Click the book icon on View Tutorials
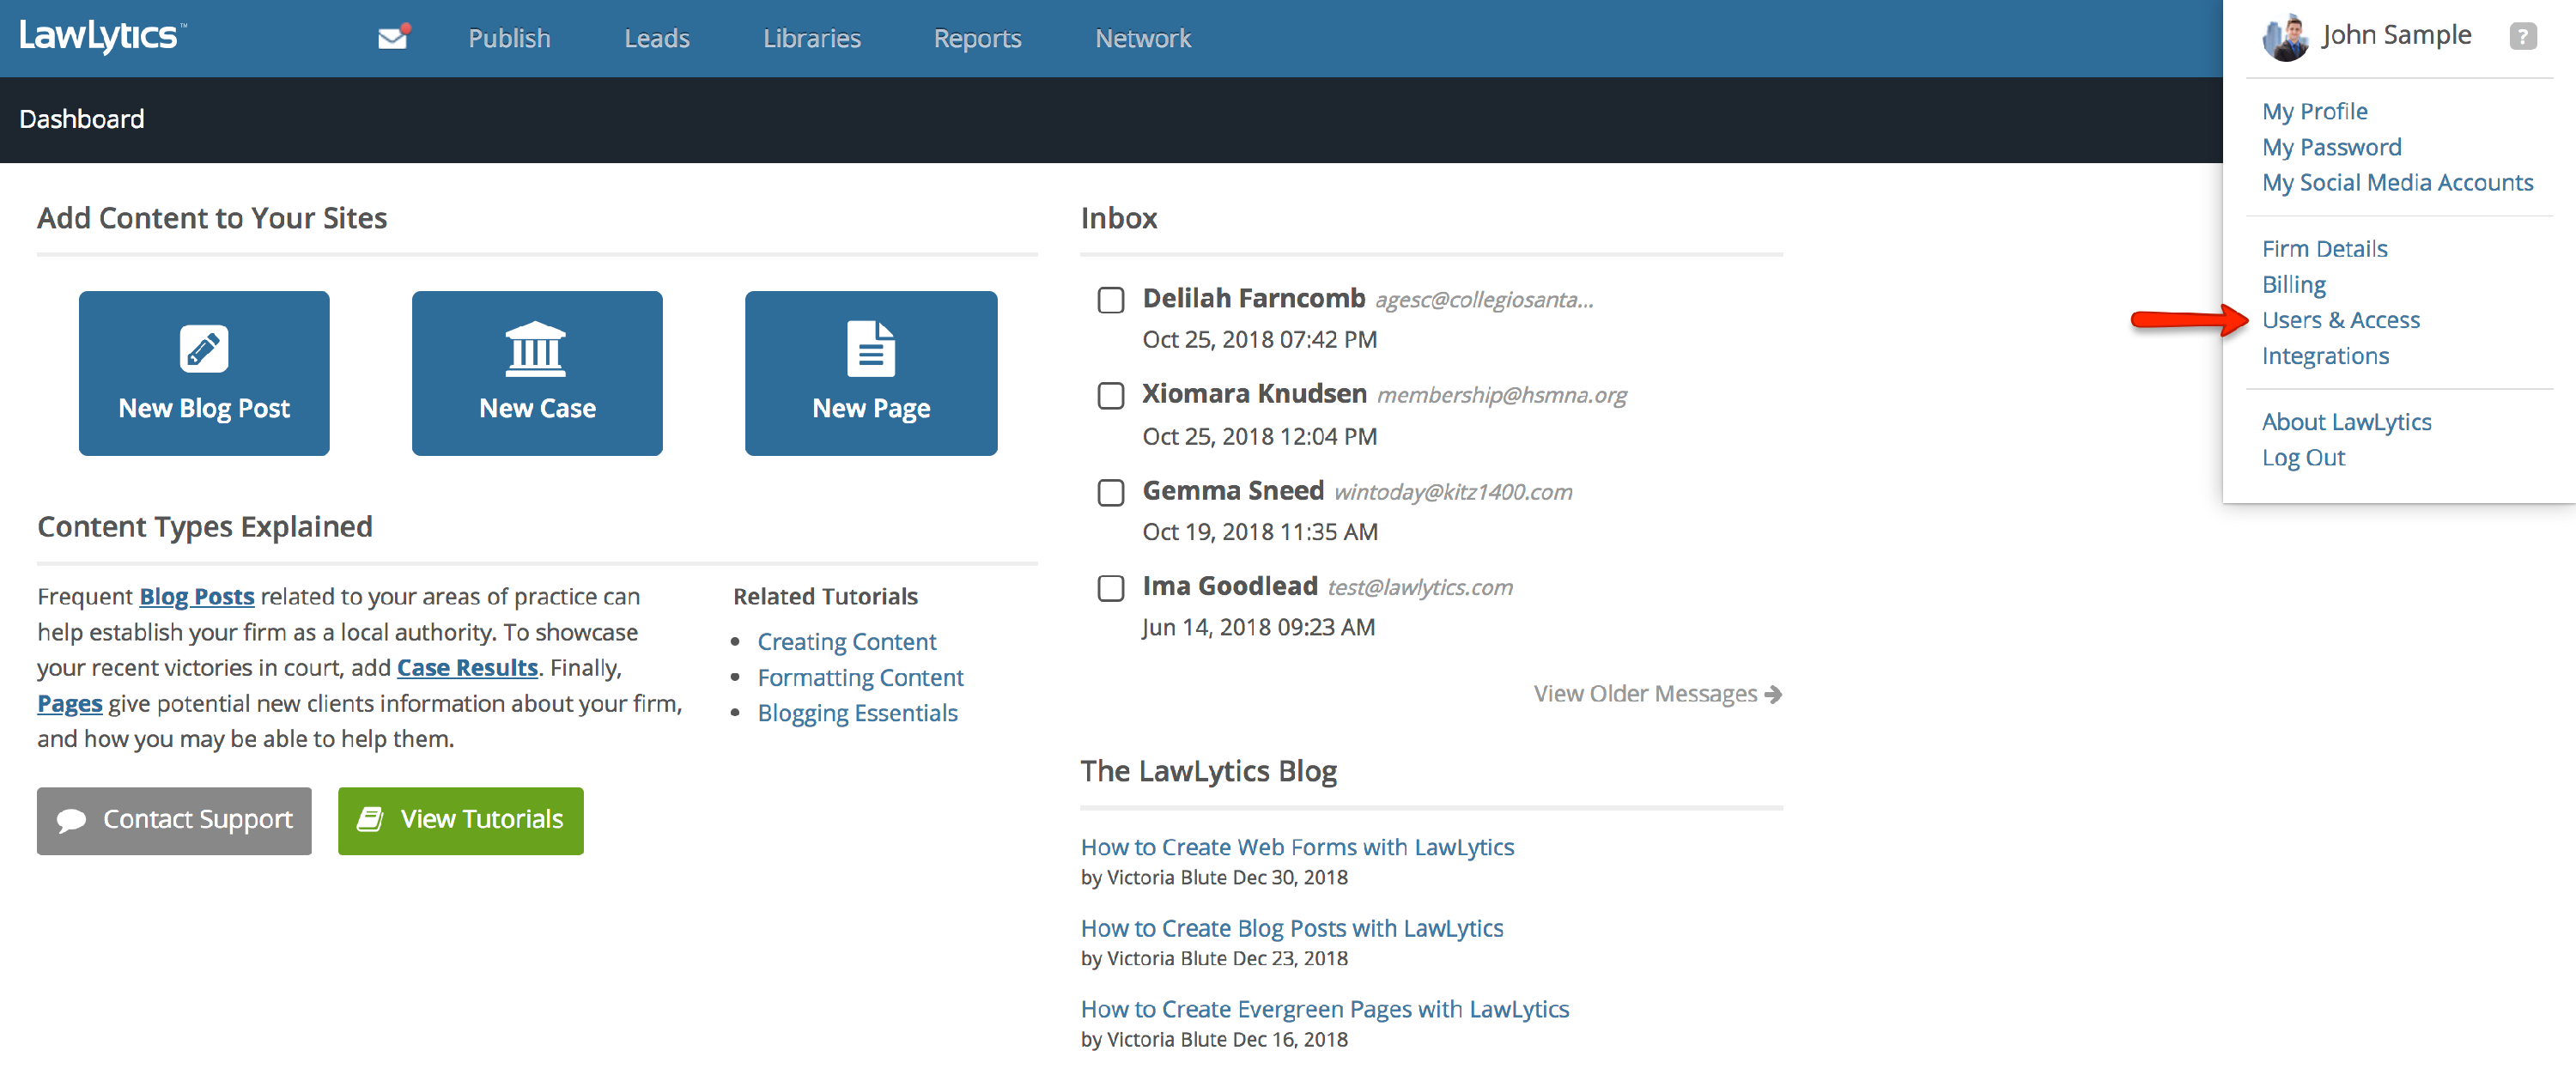Screen dimensions: 2576x1069 pos(371,819)
